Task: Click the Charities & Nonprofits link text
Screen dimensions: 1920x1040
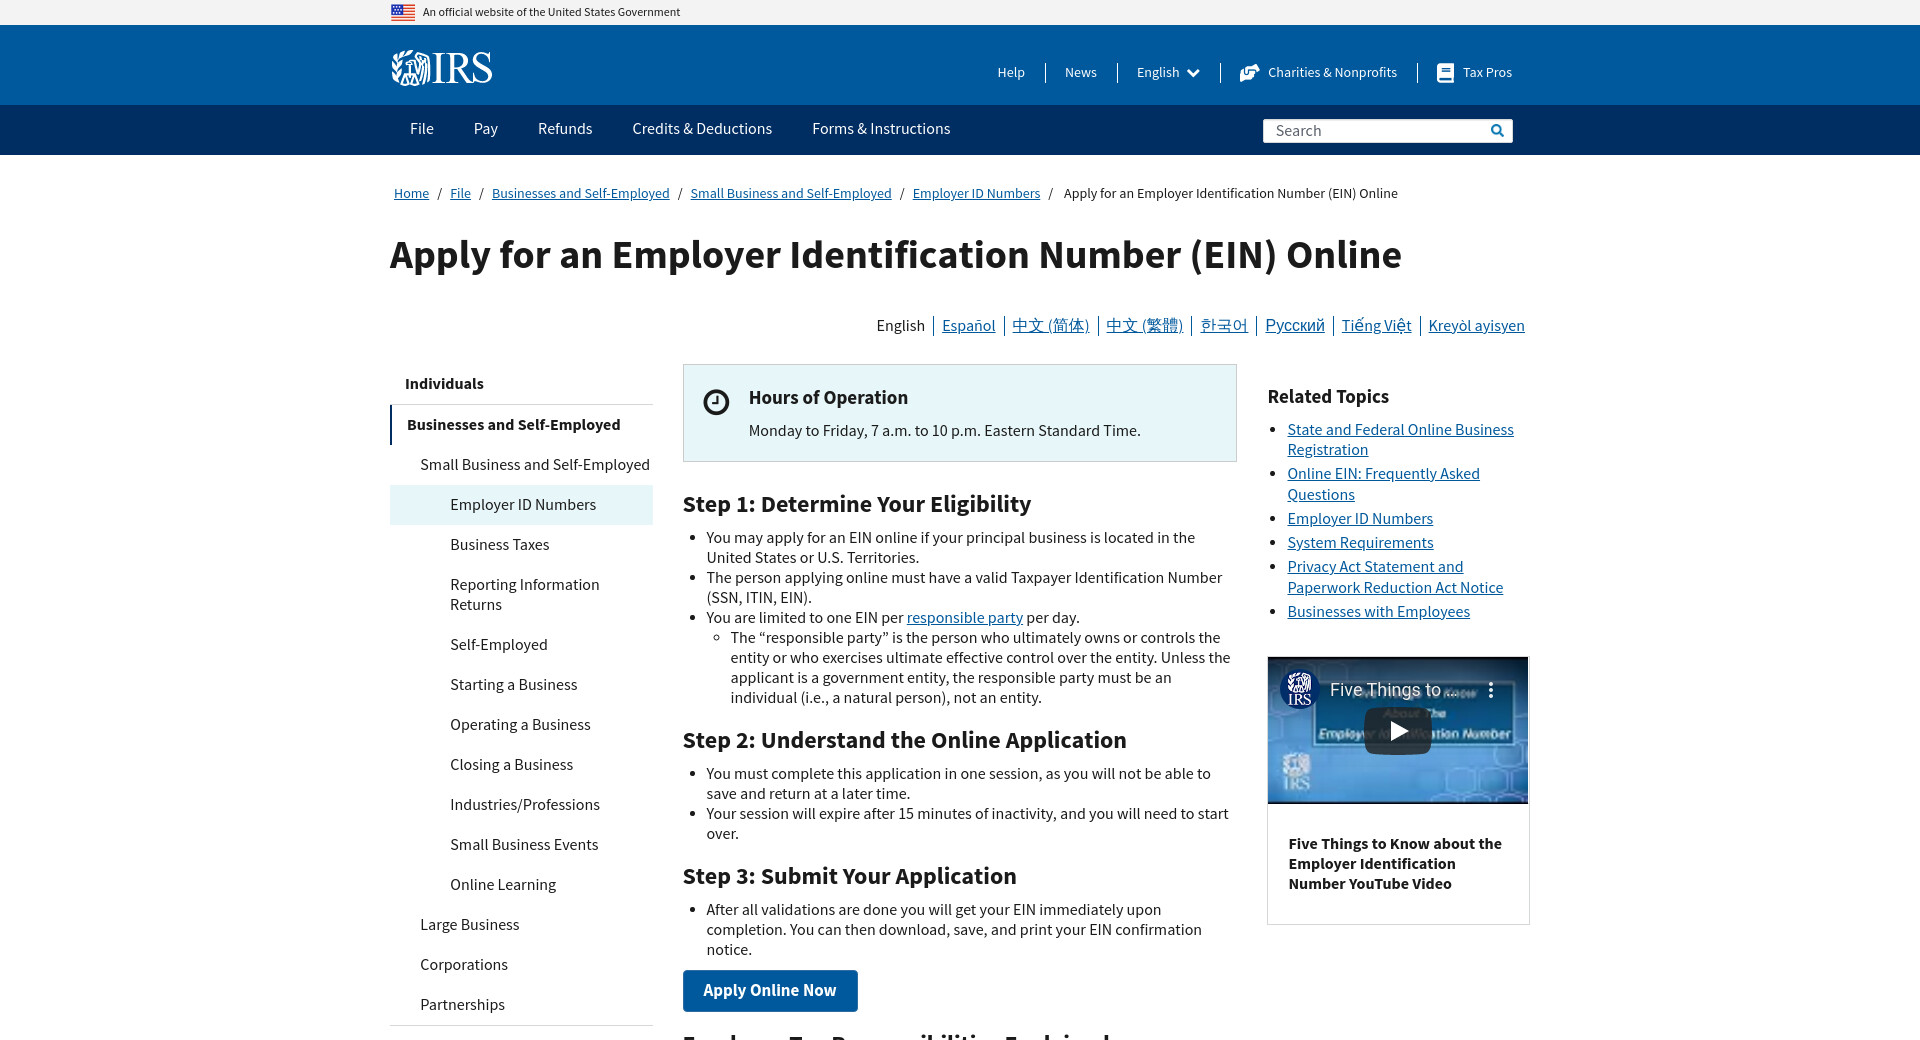Action: (1332, 73)
